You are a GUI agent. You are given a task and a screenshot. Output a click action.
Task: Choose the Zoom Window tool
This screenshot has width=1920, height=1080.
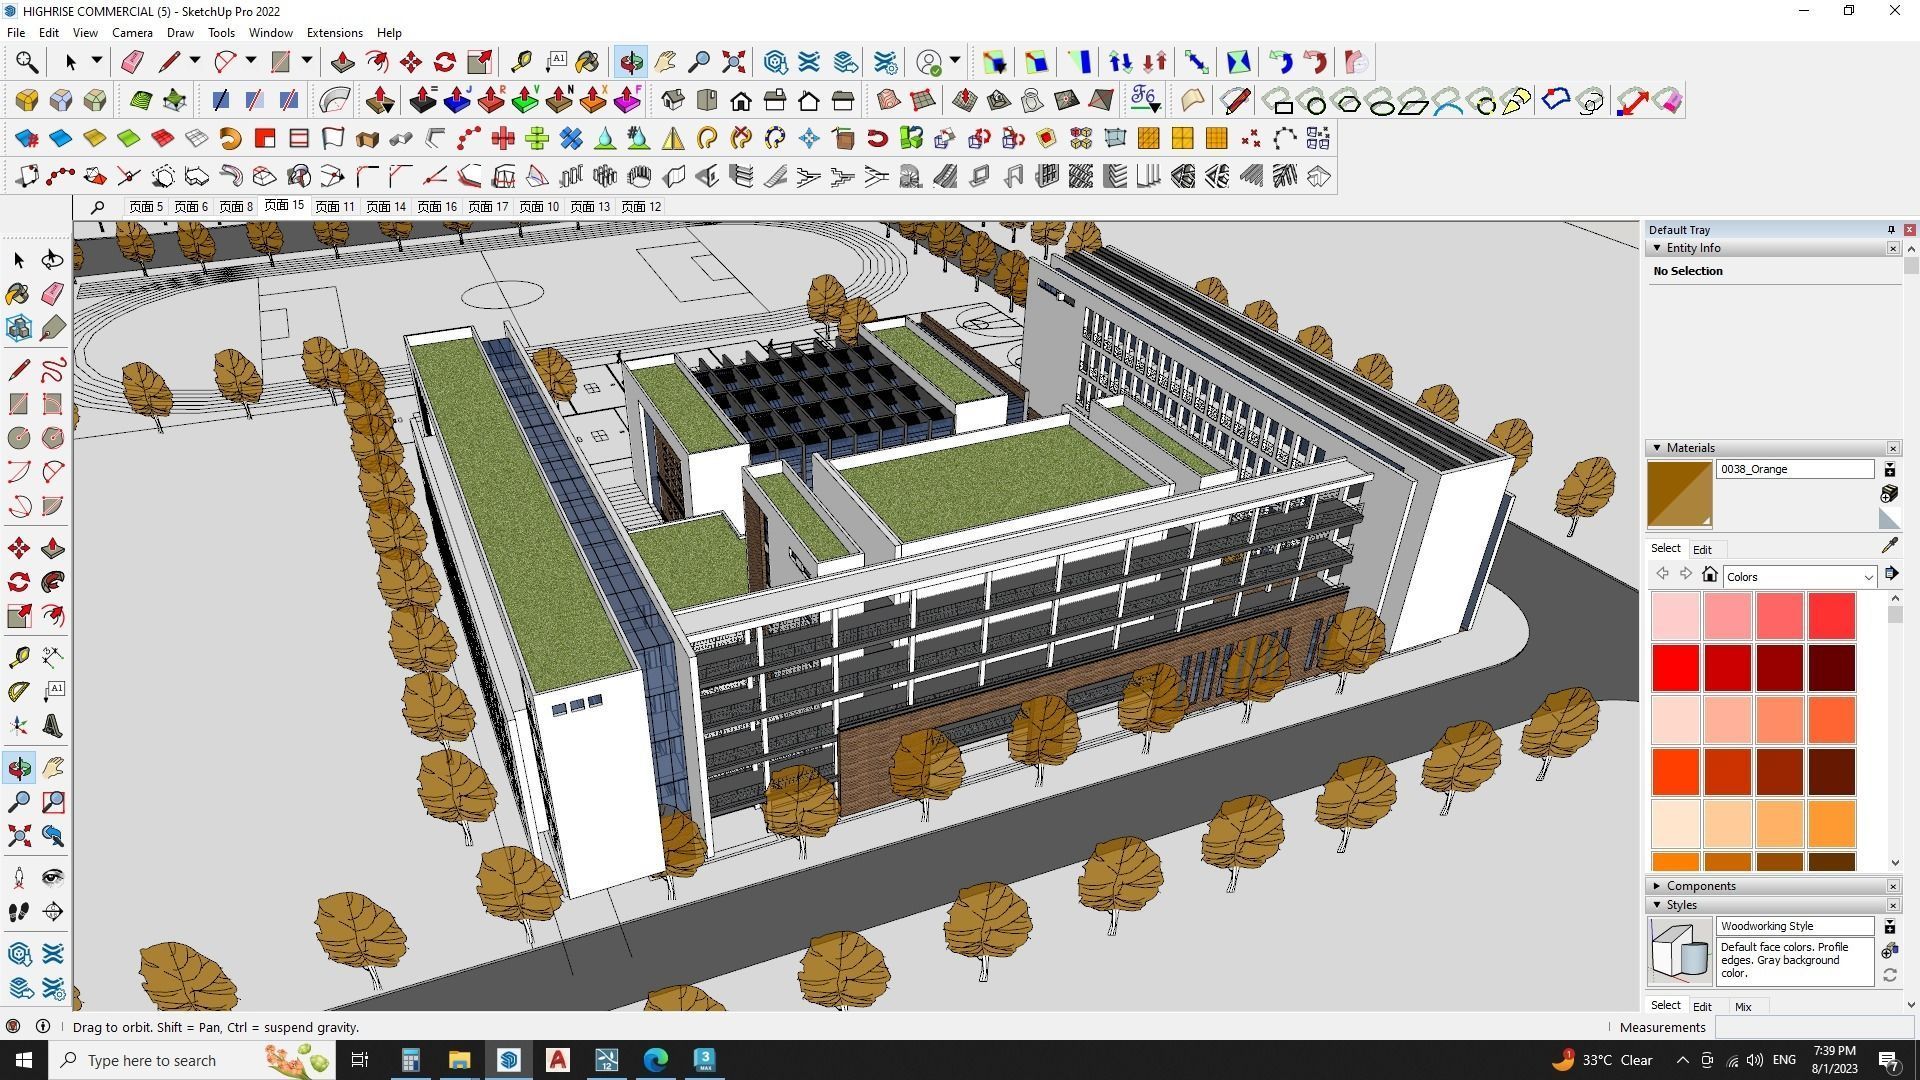click(x=52, y=802)
